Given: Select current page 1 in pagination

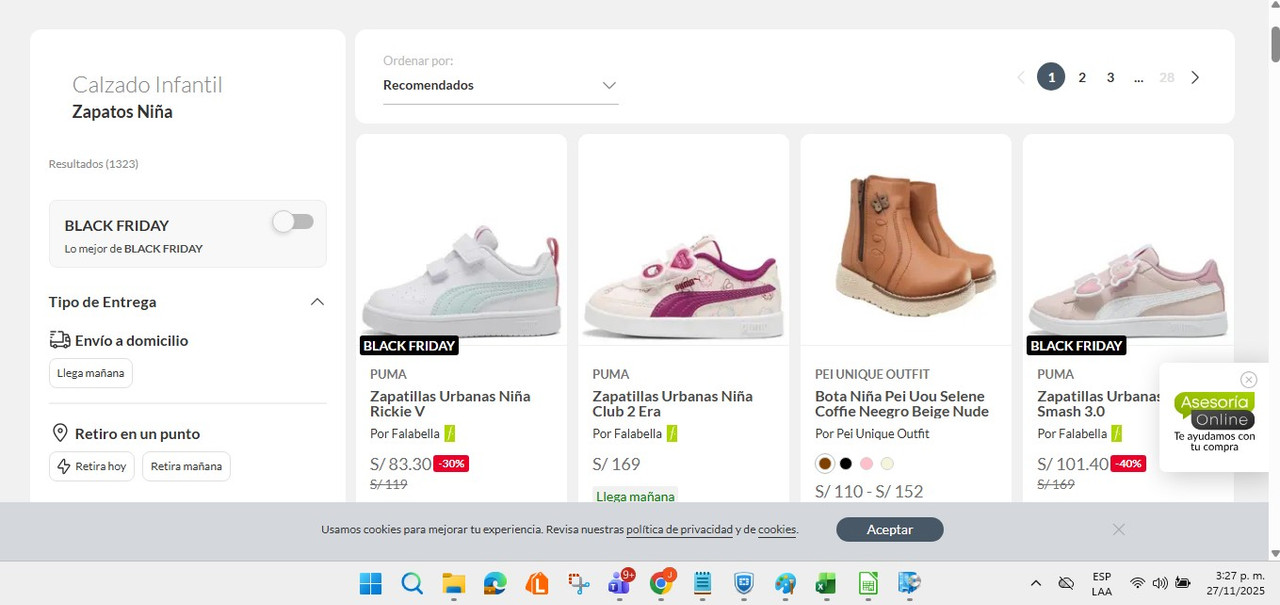Looking at the screenshot, I should 1051,77.
